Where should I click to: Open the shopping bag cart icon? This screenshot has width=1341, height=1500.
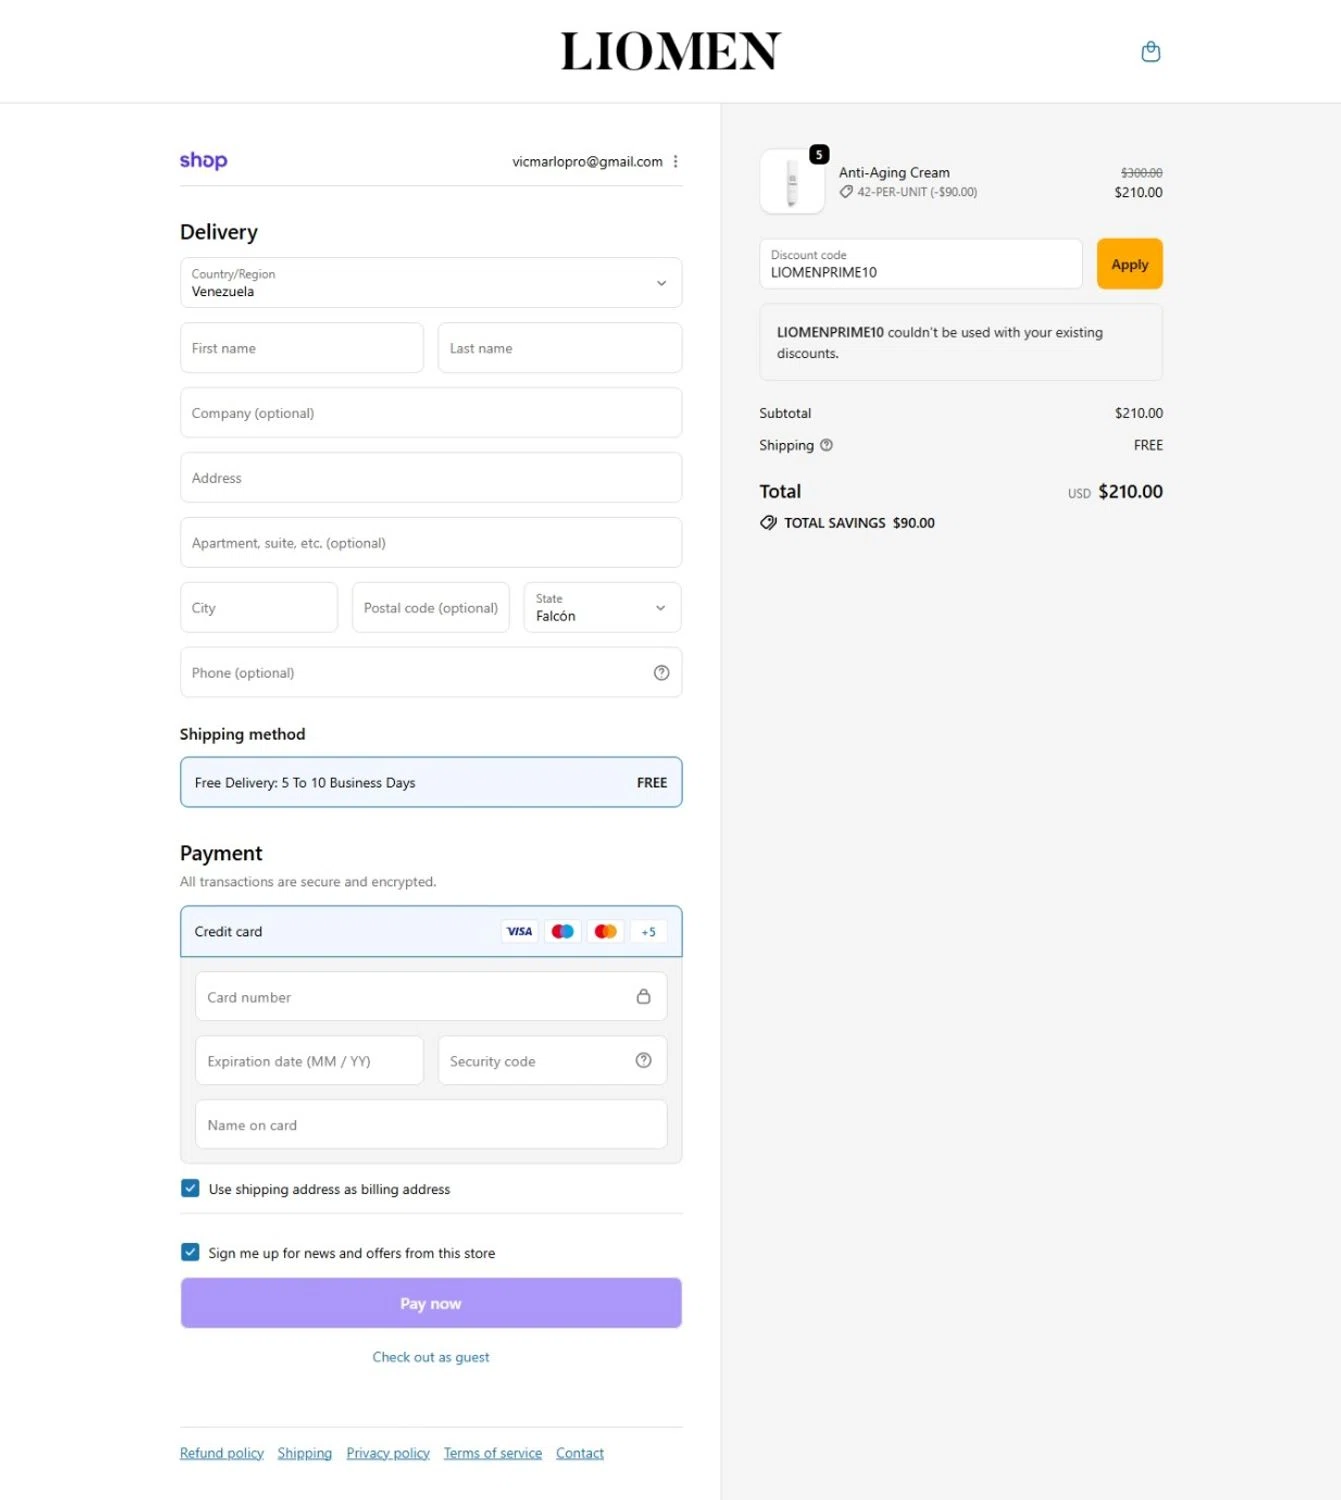[x=1150, y=52]
